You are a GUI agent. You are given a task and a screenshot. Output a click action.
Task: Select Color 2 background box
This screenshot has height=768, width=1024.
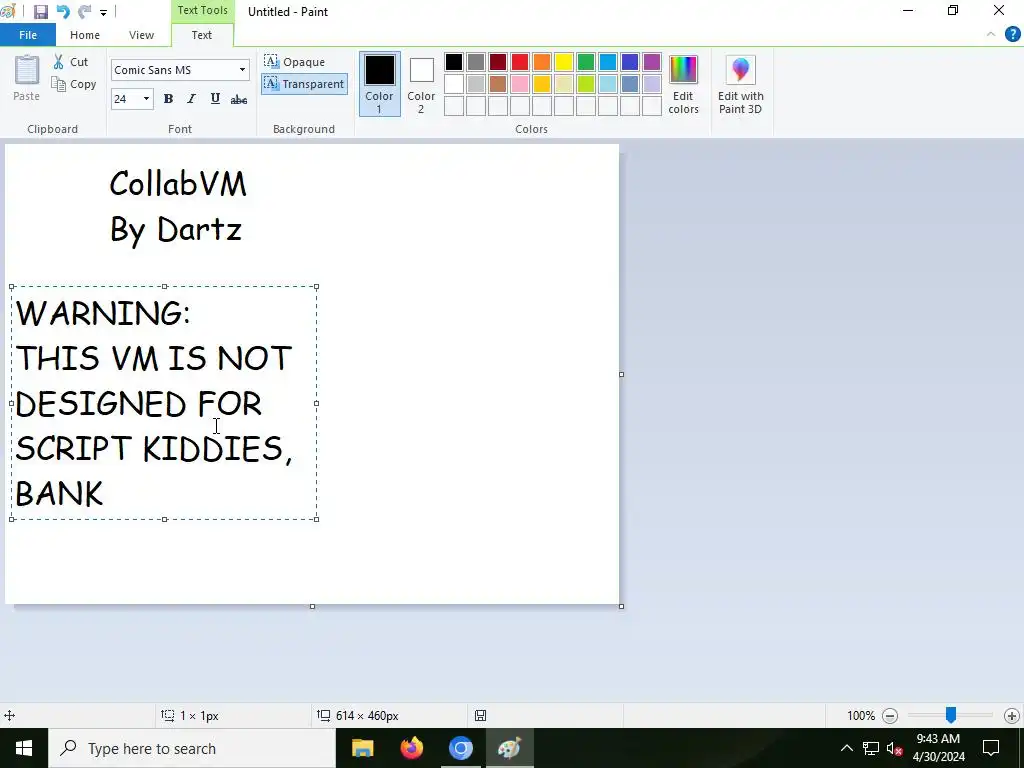[x=421, y=84]
